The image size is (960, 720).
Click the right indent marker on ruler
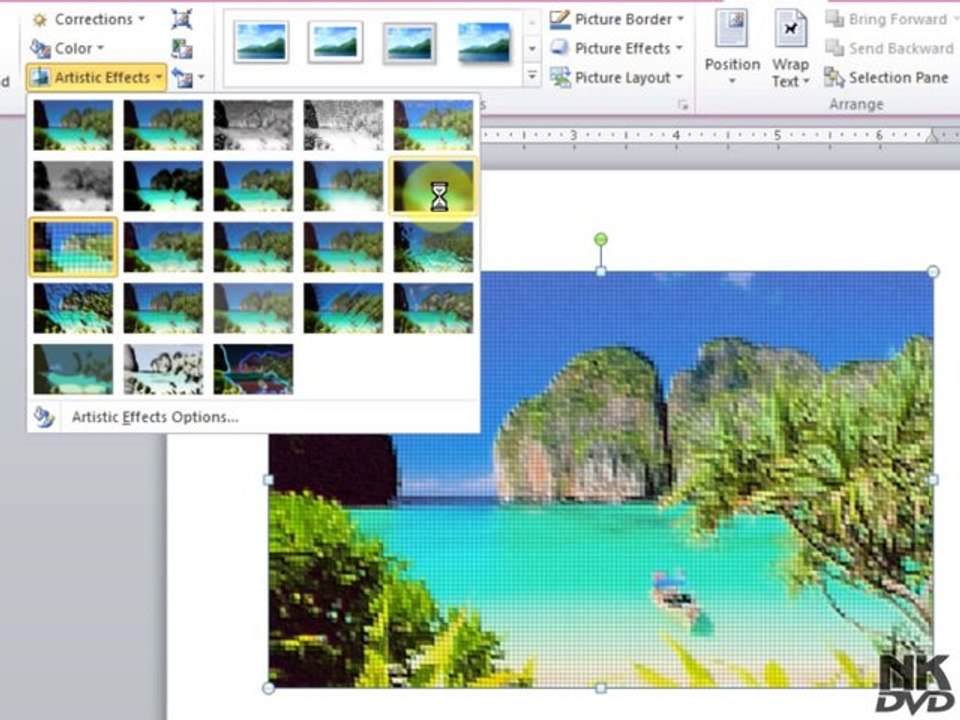coord(932,137)
